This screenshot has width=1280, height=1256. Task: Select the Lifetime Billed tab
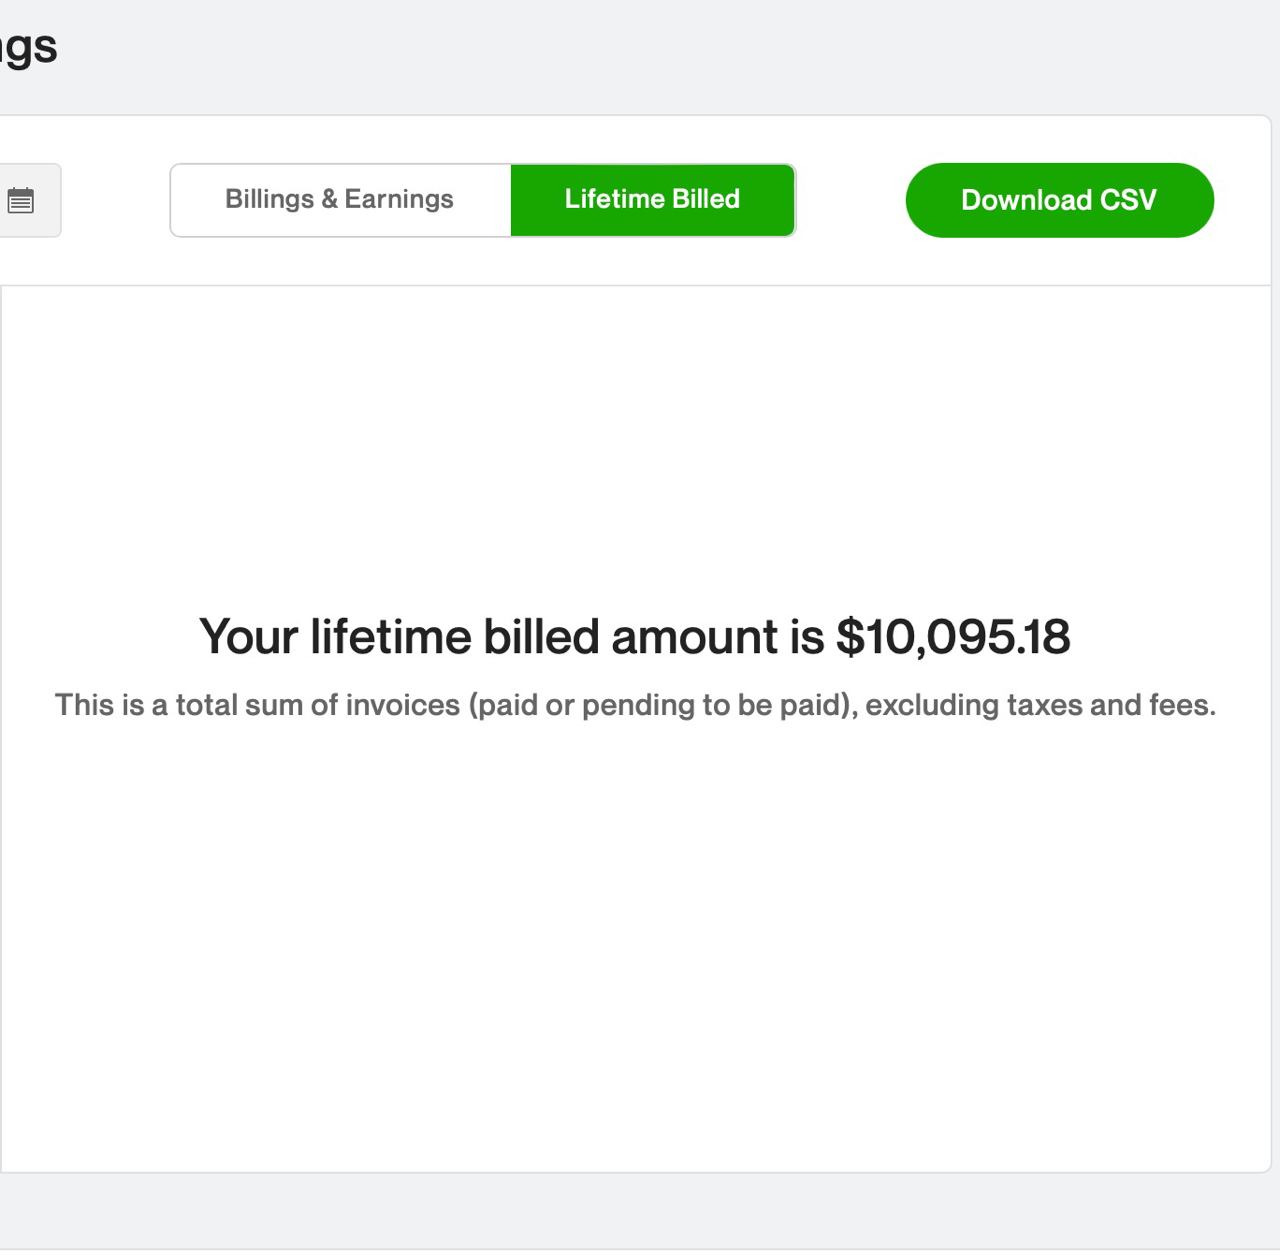click(653, 200)
